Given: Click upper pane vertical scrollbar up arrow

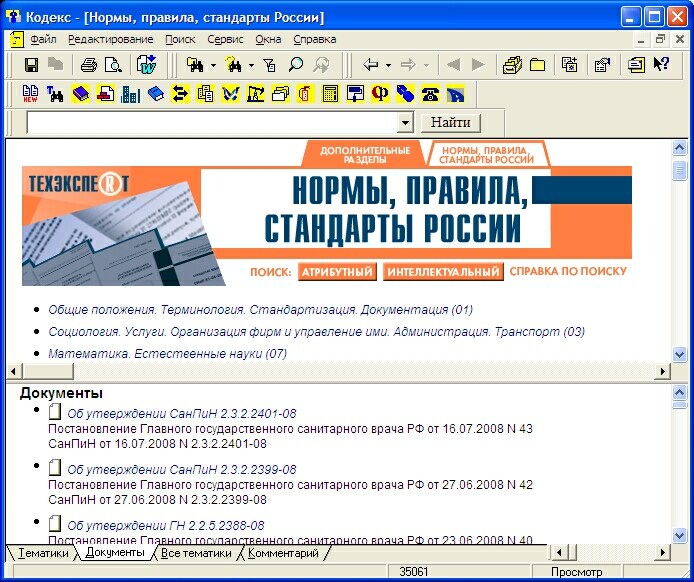Looking at the screenshot, I should click(x=679, y=148).
